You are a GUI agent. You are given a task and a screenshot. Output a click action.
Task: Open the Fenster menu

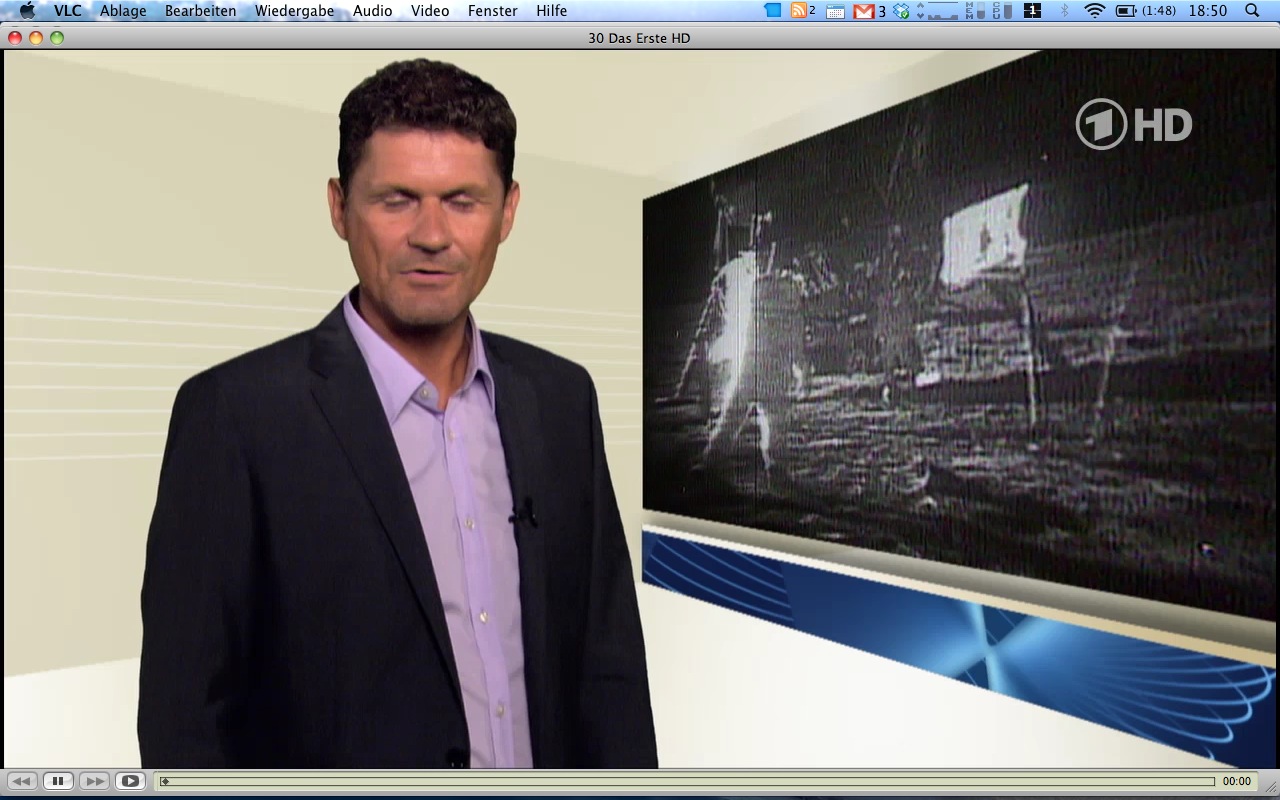493,11
